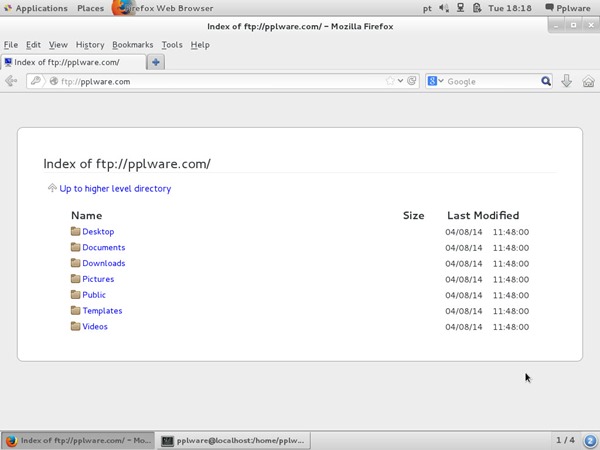Screen dimensions: 600x450
Task: Click the Downloads folder icon
Action: tap(75, 263)
